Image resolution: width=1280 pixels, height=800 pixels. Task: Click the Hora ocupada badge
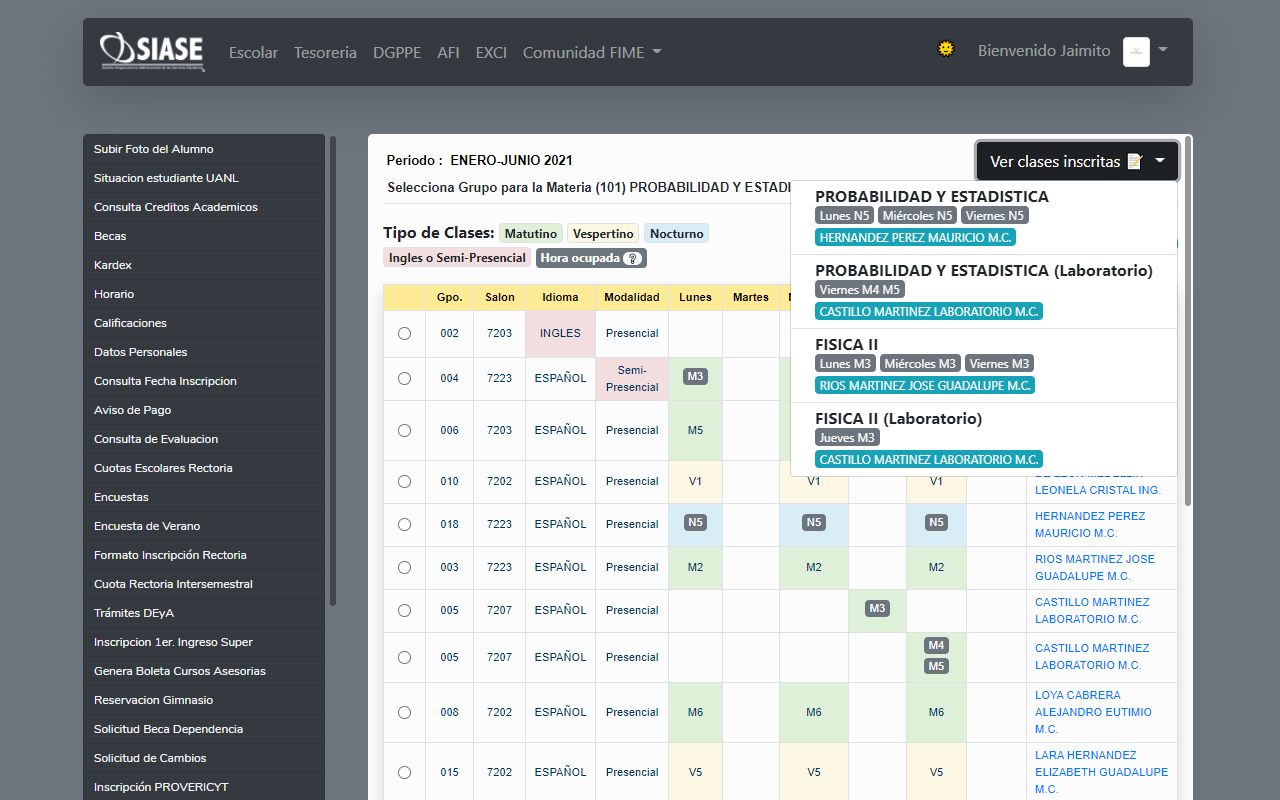point(591,258)
